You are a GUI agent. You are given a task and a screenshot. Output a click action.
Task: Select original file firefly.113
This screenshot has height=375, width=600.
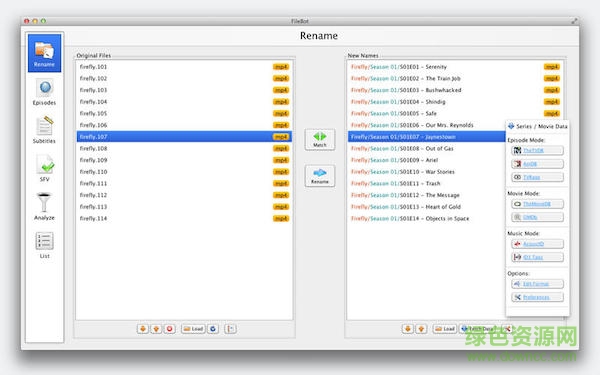coord(184,207)
